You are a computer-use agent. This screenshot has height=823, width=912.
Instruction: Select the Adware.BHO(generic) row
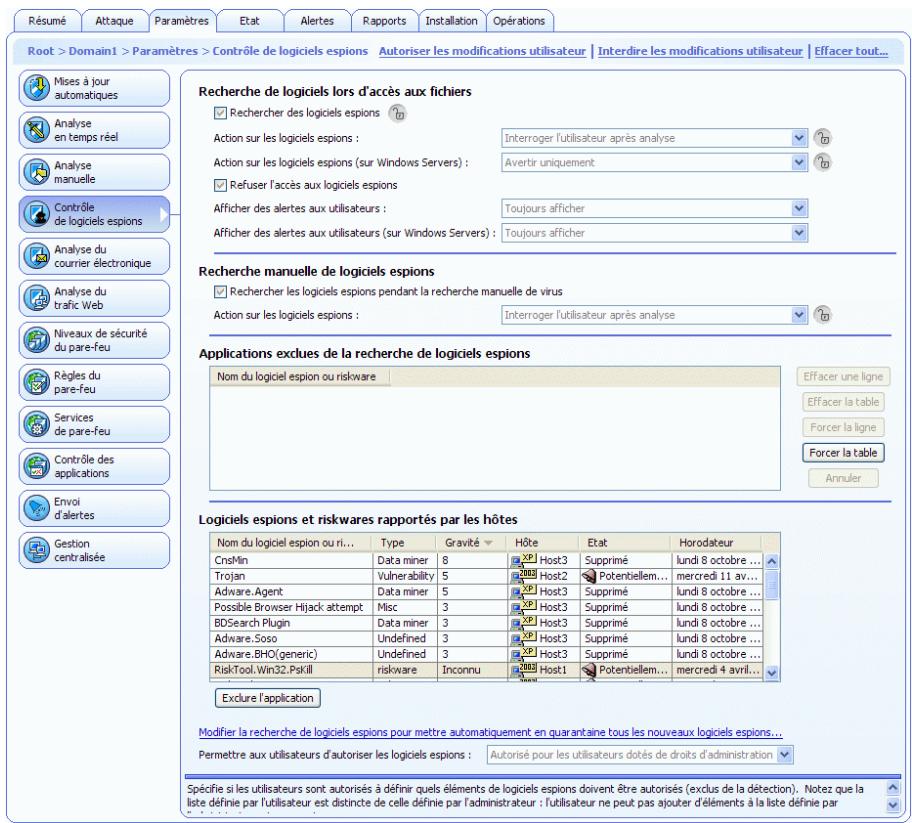486,654
